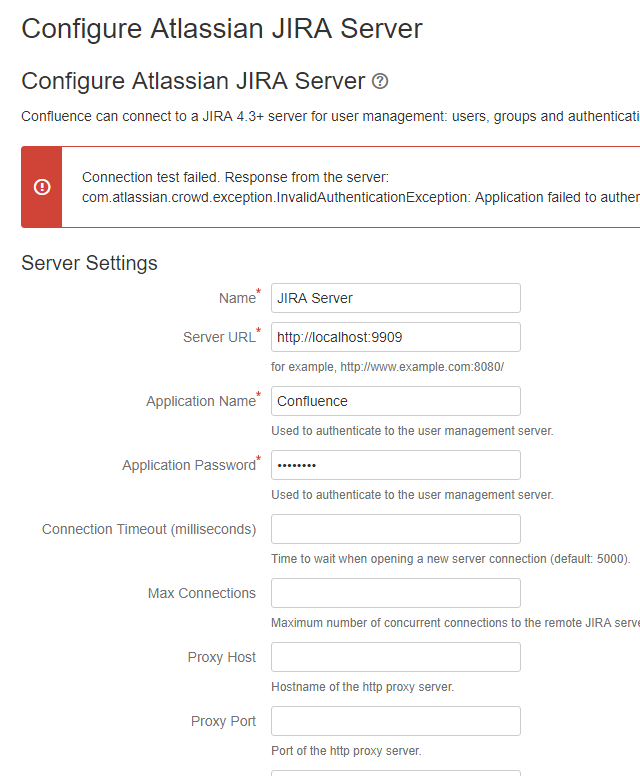Click the Proxy Port label

(223, 721)
